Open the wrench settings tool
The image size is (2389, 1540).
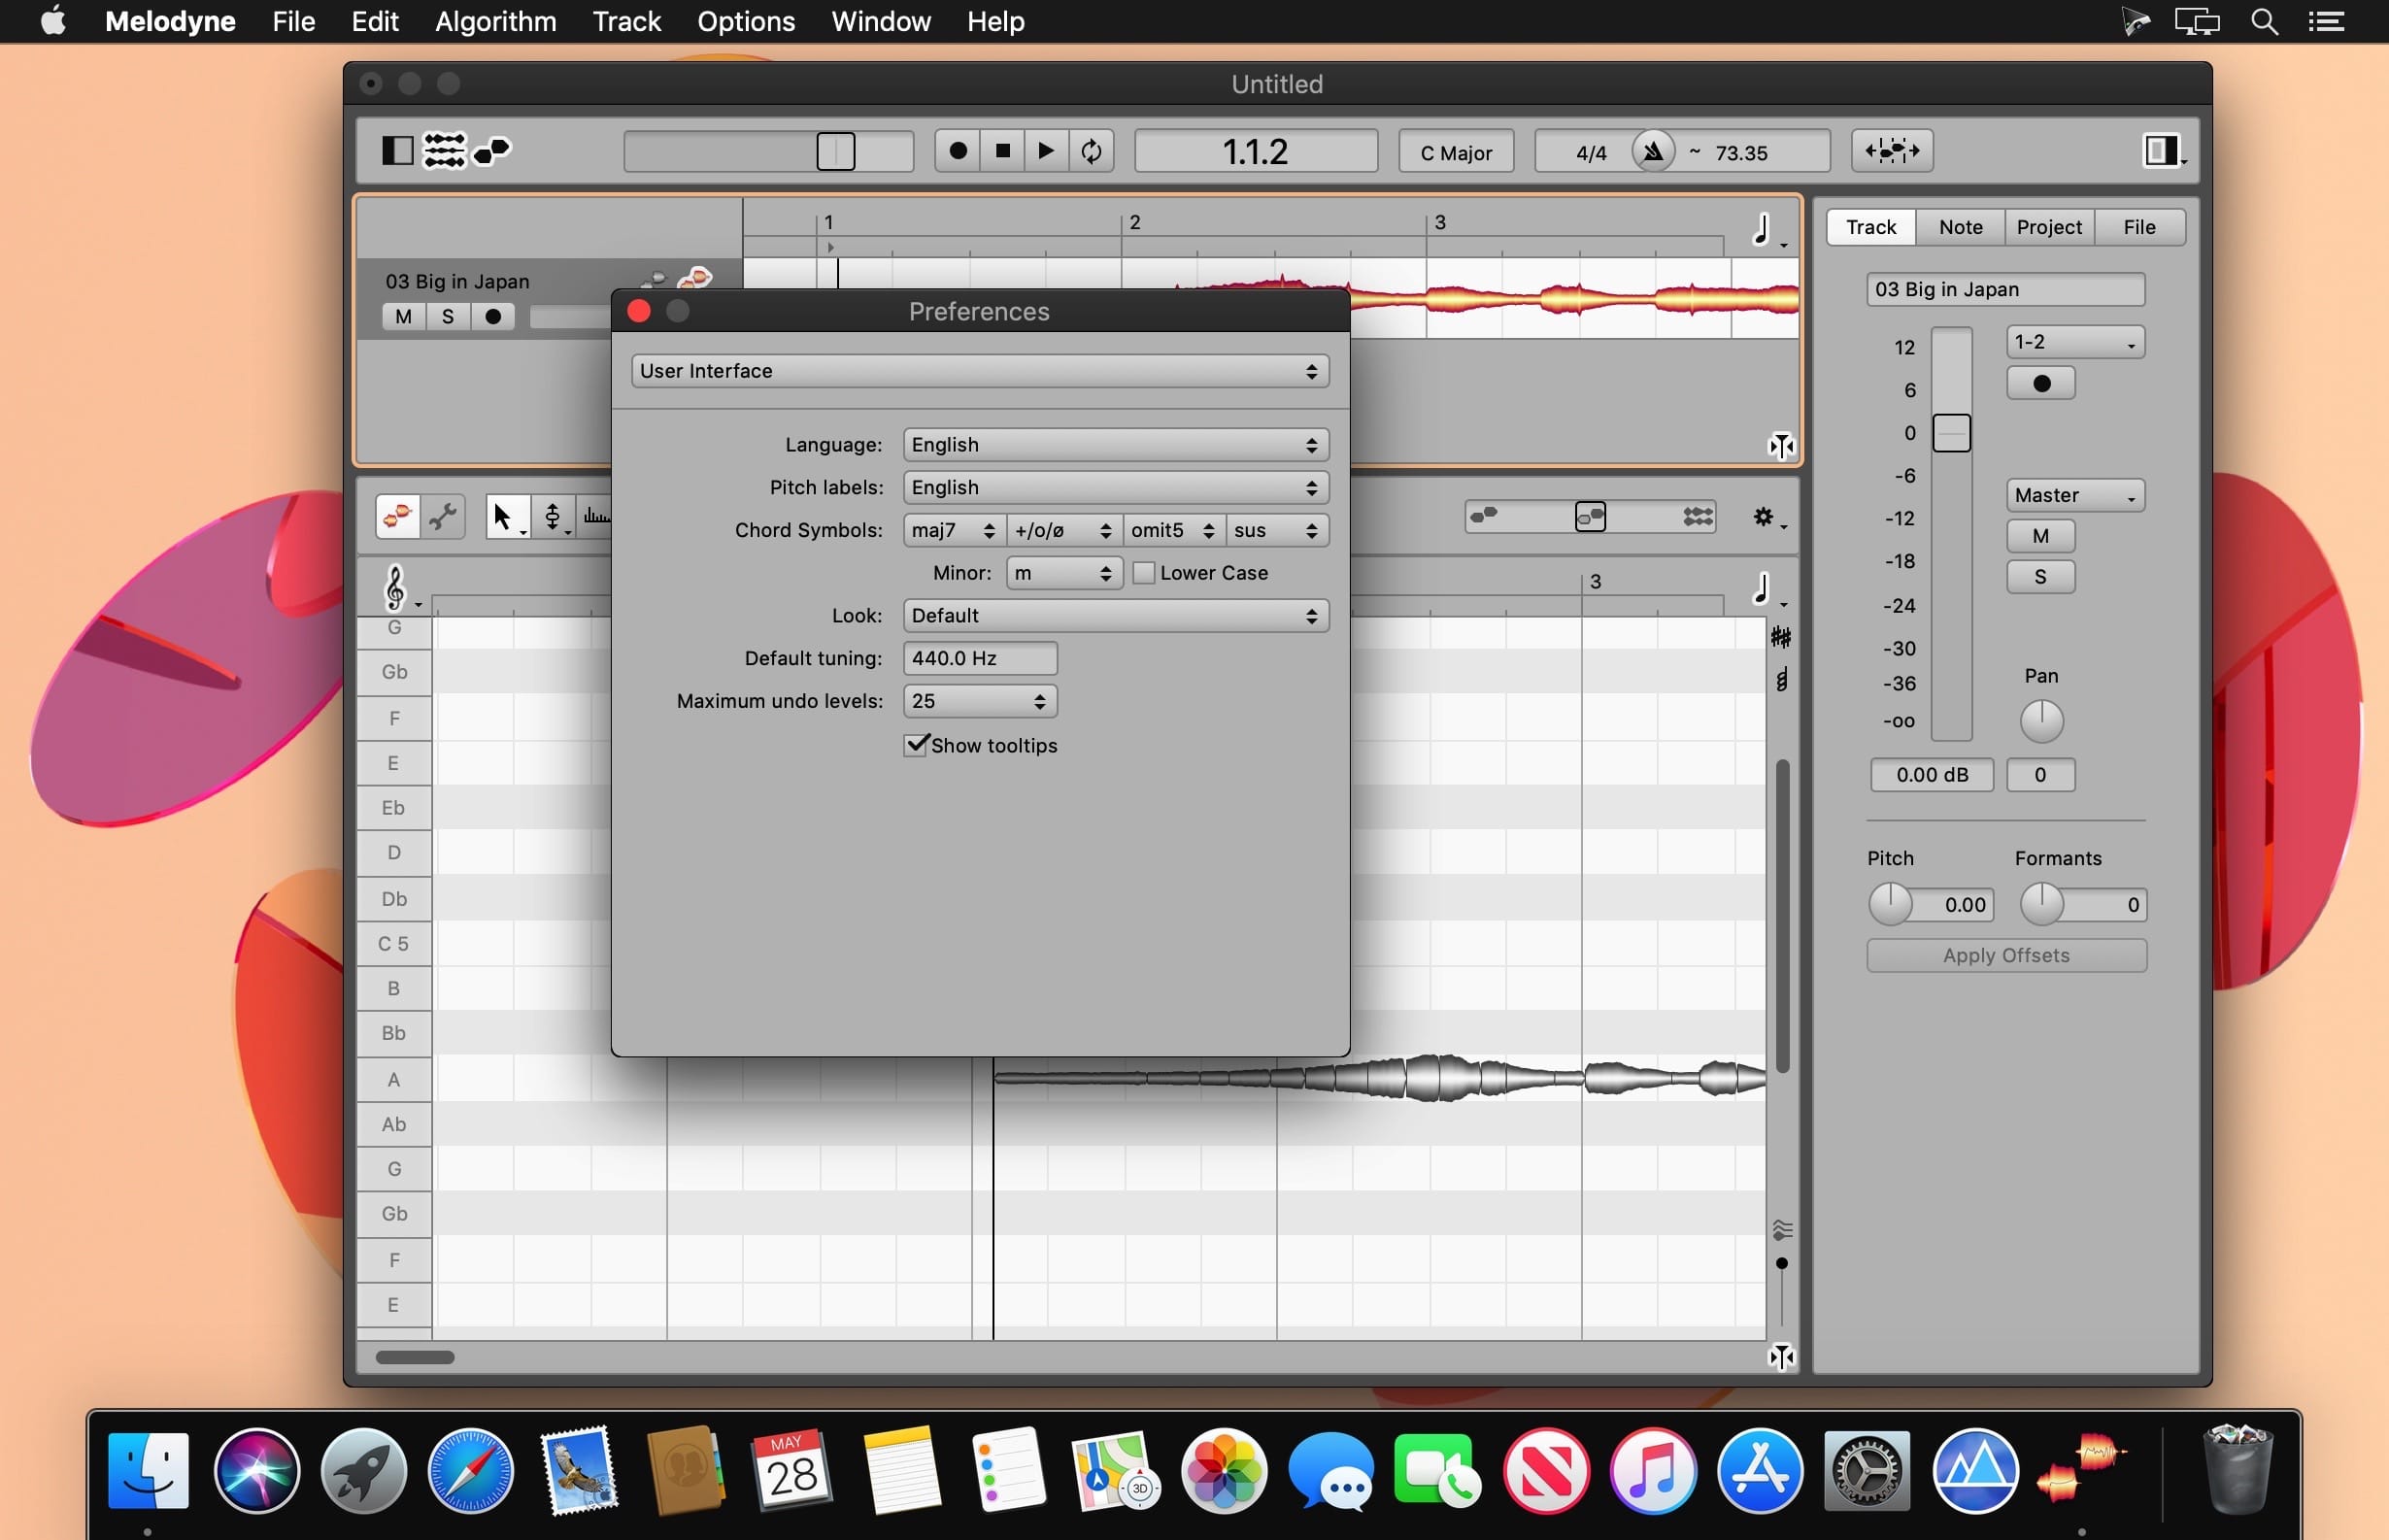(443, 516)
